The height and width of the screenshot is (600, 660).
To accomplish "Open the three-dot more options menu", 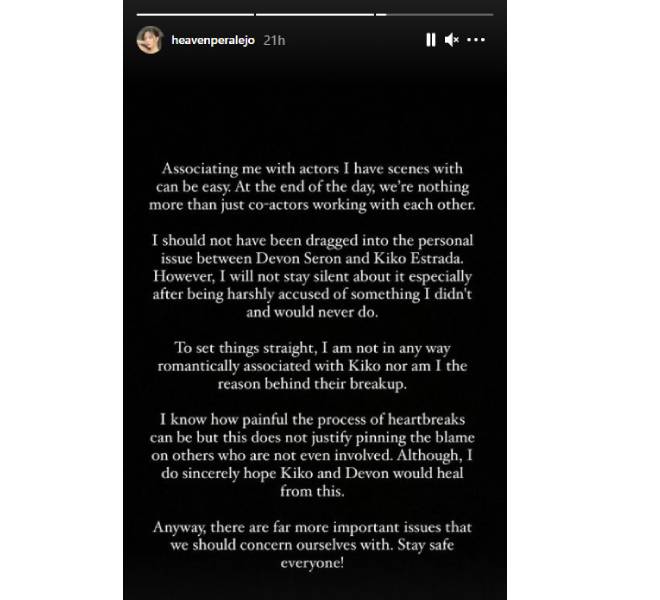I will click(x=476, y=40).
